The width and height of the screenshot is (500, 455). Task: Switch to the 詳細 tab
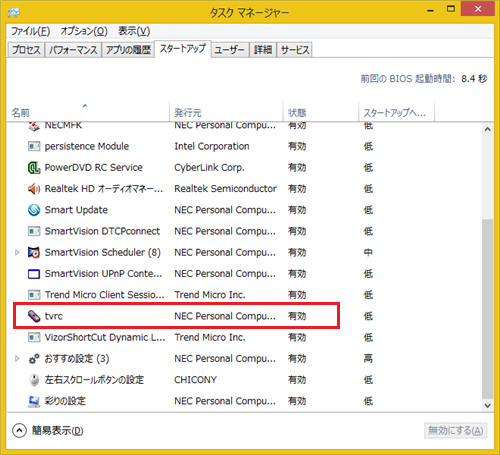(263, 50)
